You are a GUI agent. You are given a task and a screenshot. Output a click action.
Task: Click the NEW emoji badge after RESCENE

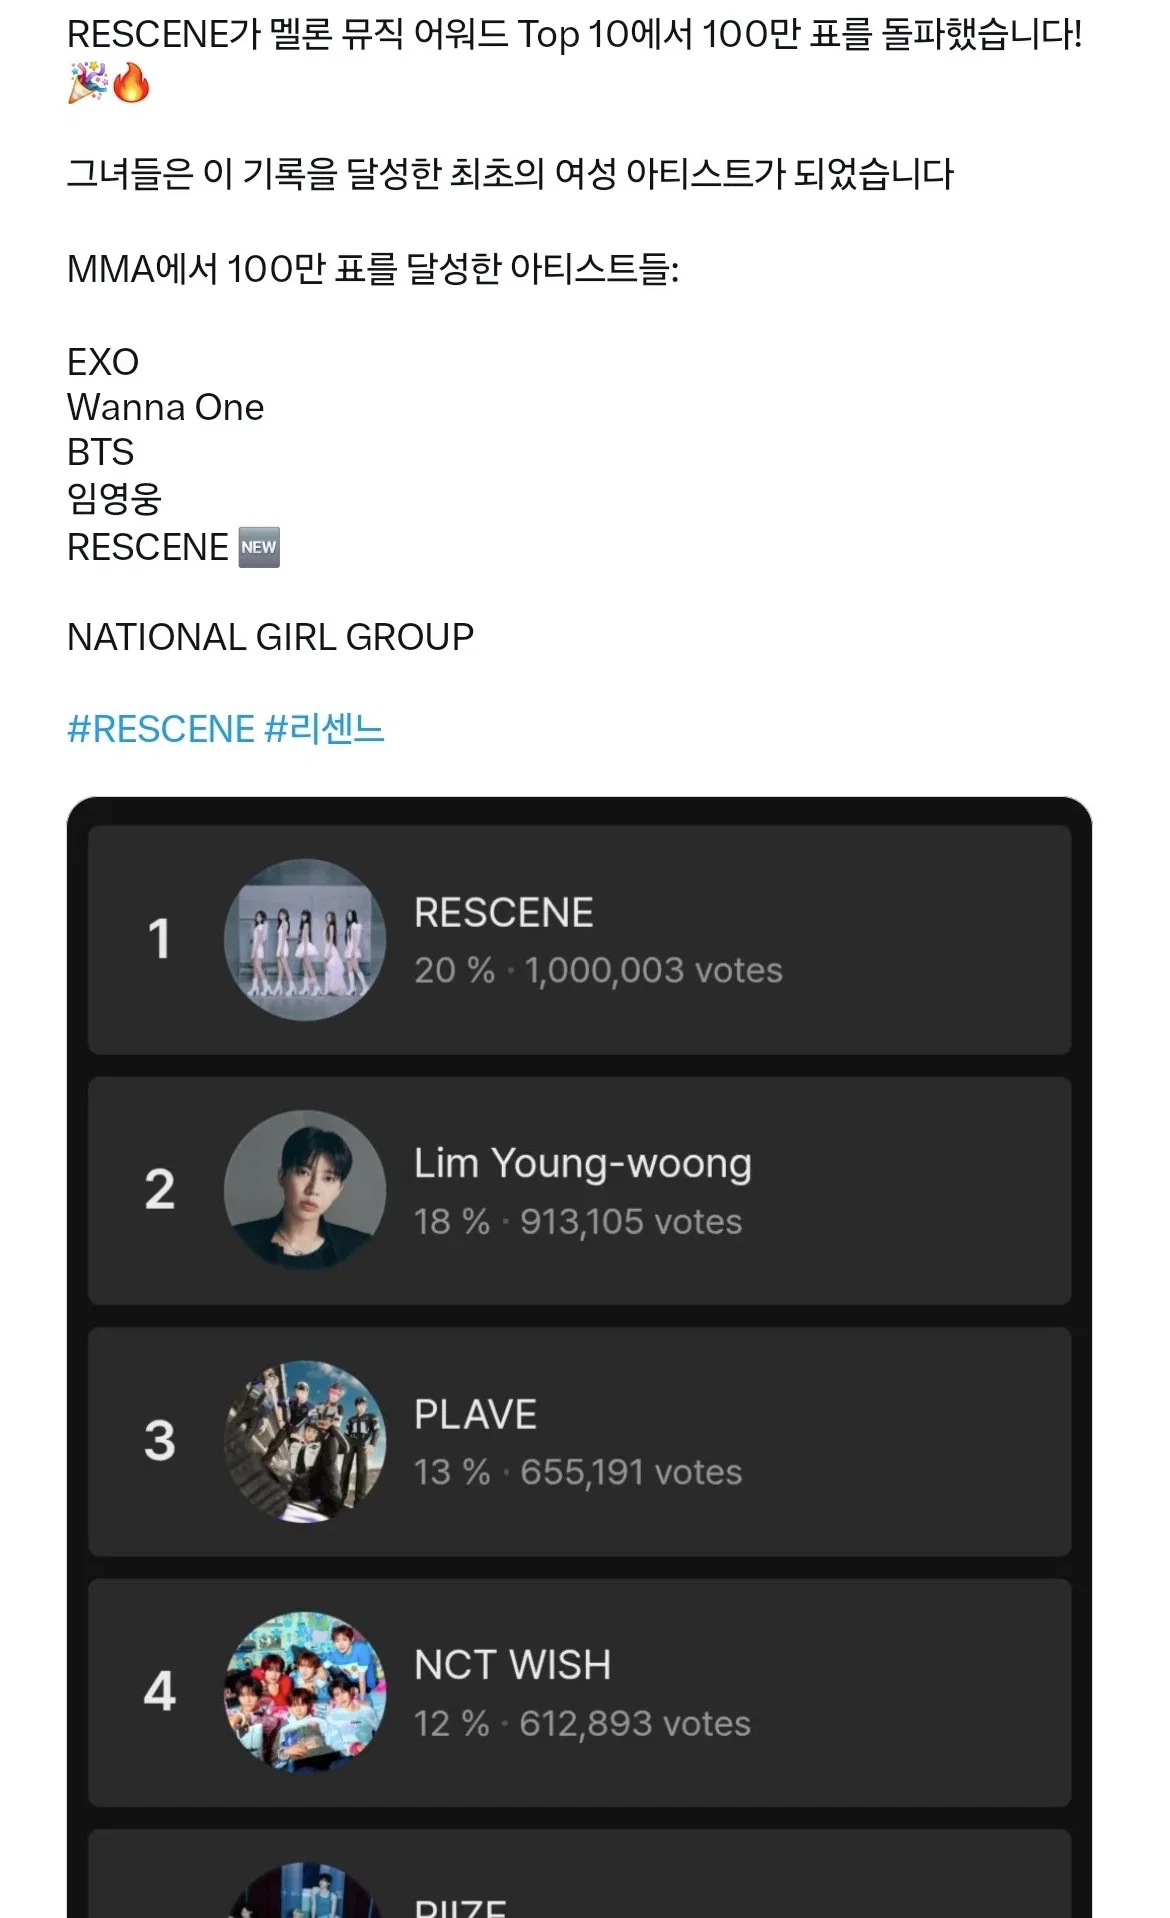click(259, 547)
